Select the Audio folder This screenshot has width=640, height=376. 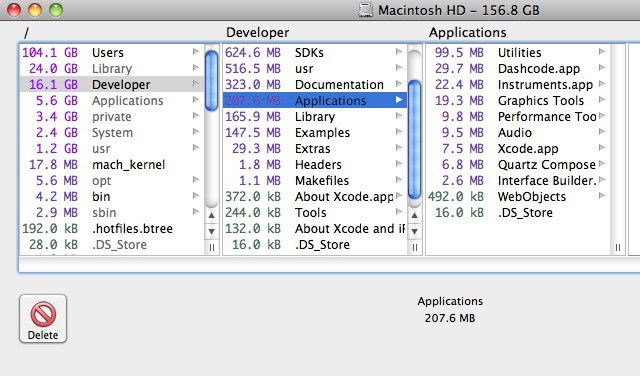coord(518,132)
